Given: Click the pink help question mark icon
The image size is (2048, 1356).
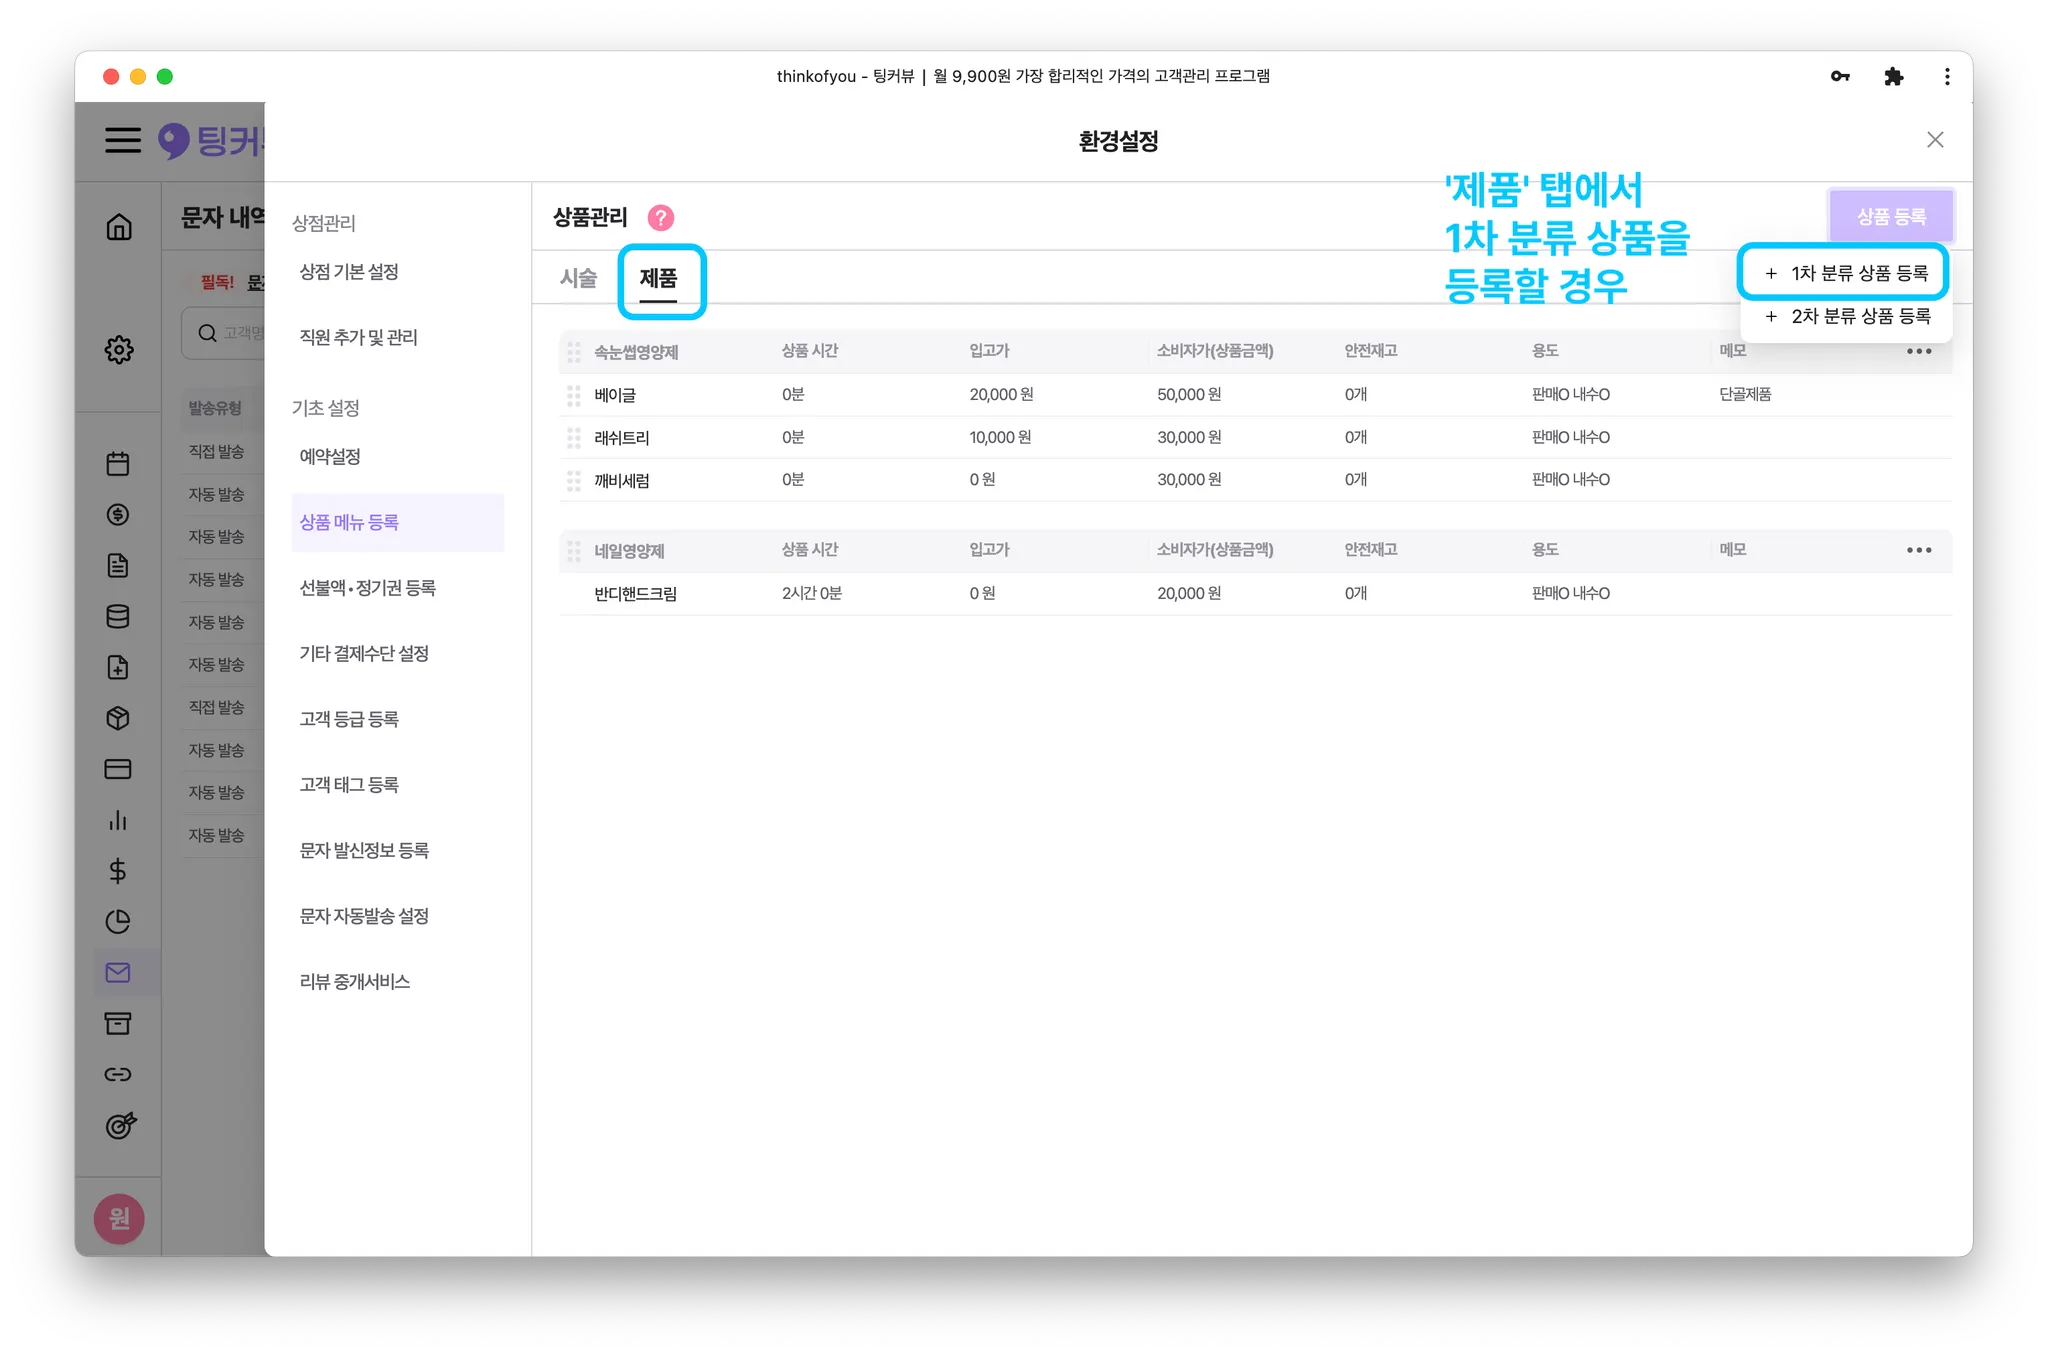Looking at the screenshot, I should (661, 217).
